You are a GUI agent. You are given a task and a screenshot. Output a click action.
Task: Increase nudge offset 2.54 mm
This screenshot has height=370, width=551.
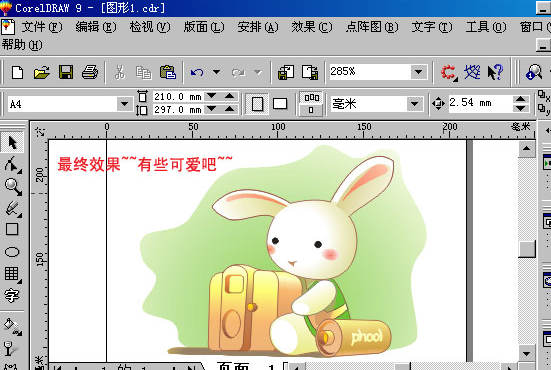coord(520,99)
